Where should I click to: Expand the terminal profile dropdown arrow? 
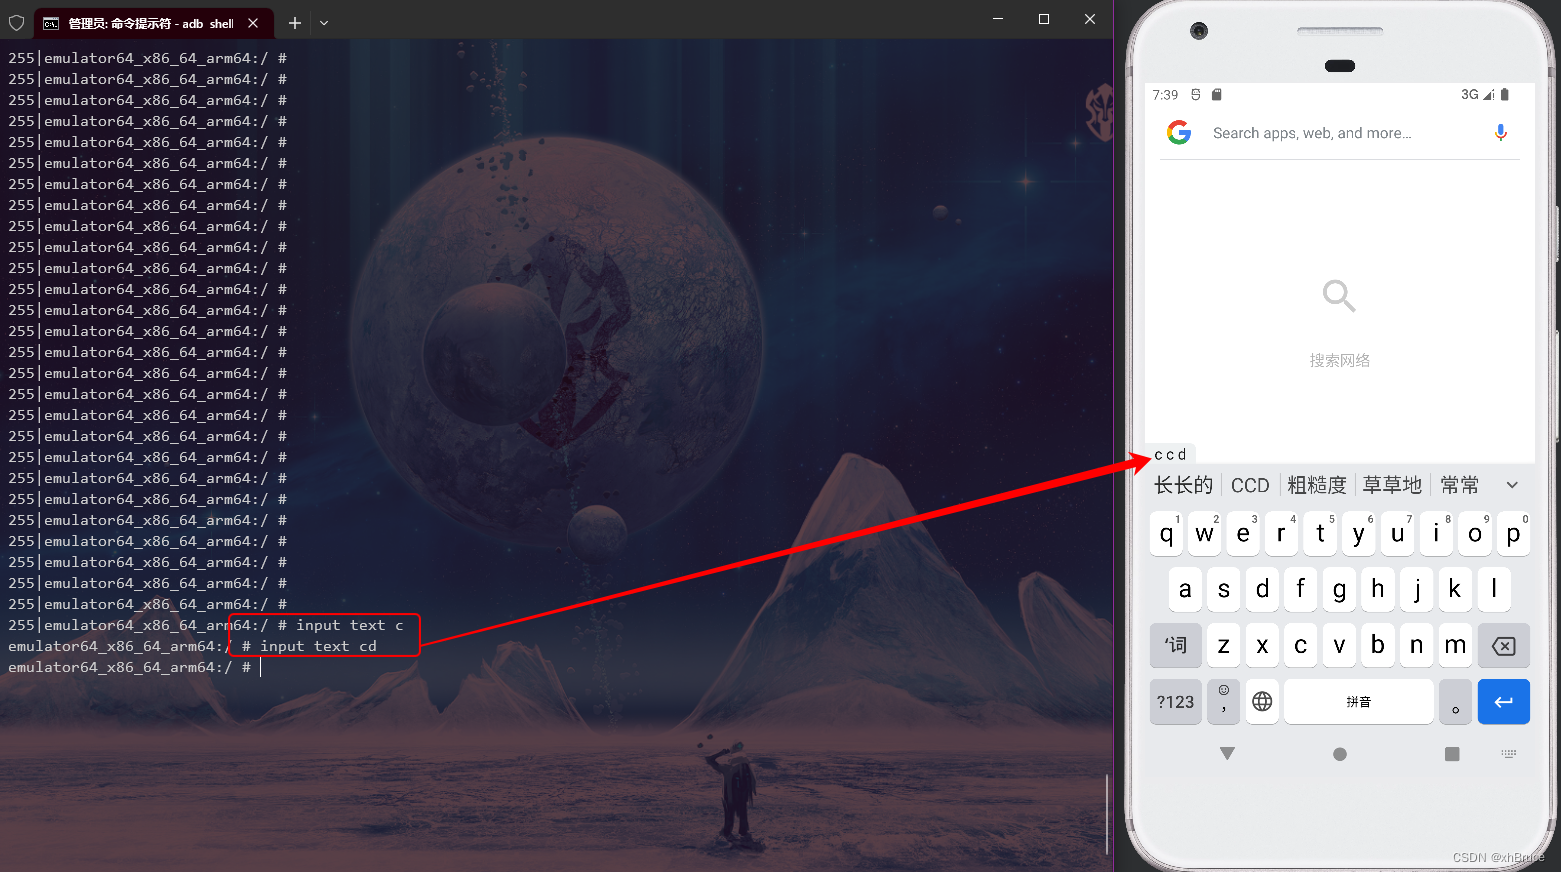pos(324,22)
